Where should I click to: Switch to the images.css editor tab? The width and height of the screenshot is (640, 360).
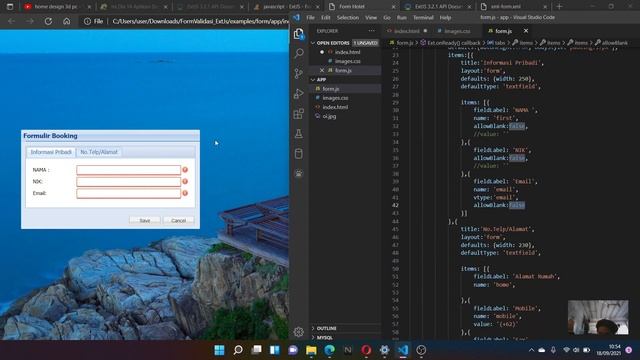click(x=457, y=31)
